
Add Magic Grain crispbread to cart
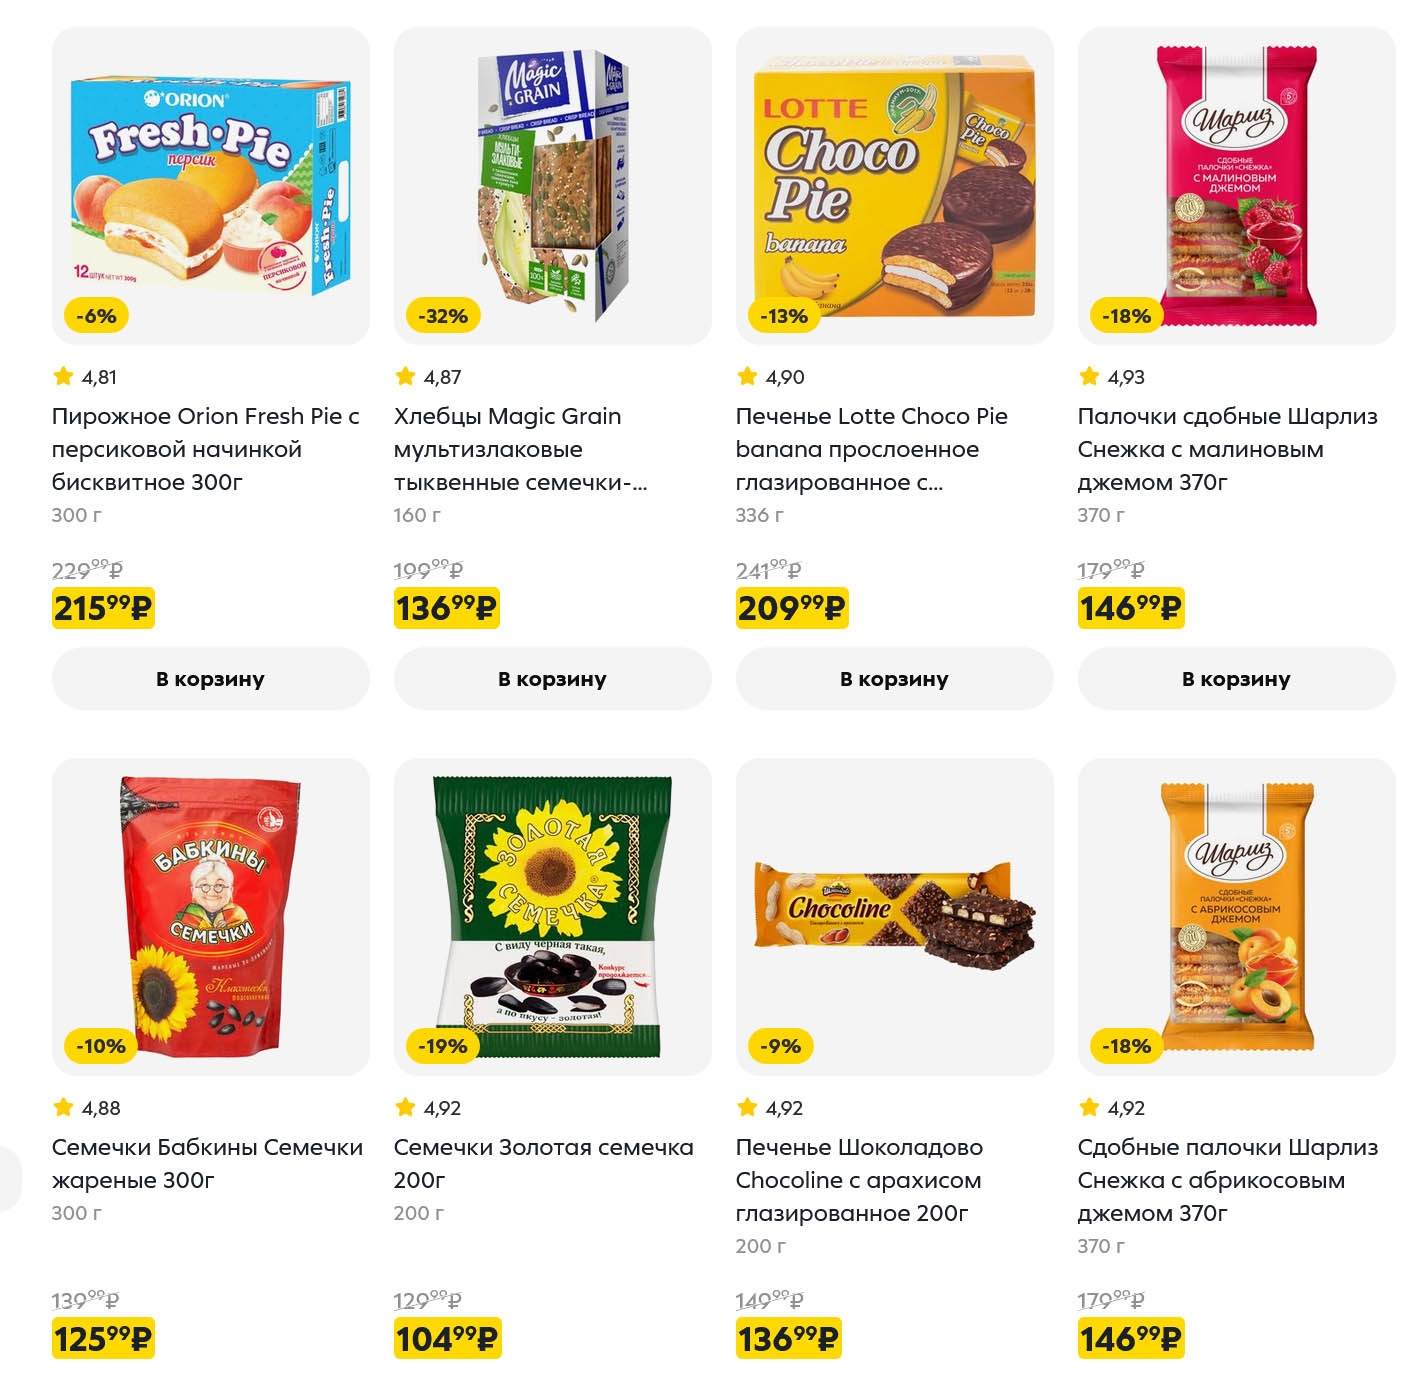(552, 679)
